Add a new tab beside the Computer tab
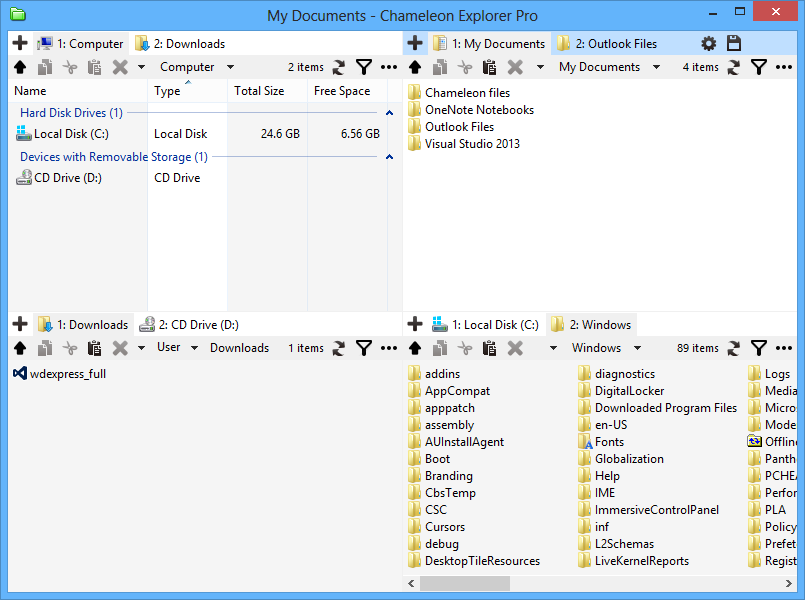The width and height of the screenshot is (805, 600). point(20,44)
